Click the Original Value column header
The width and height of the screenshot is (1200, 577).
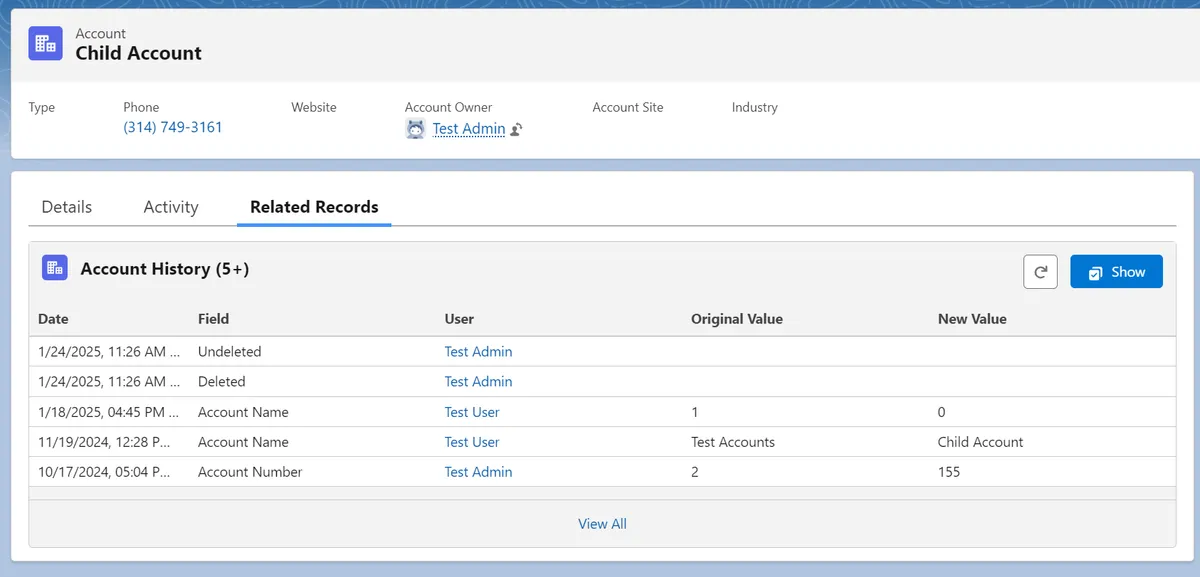point(737,319)
